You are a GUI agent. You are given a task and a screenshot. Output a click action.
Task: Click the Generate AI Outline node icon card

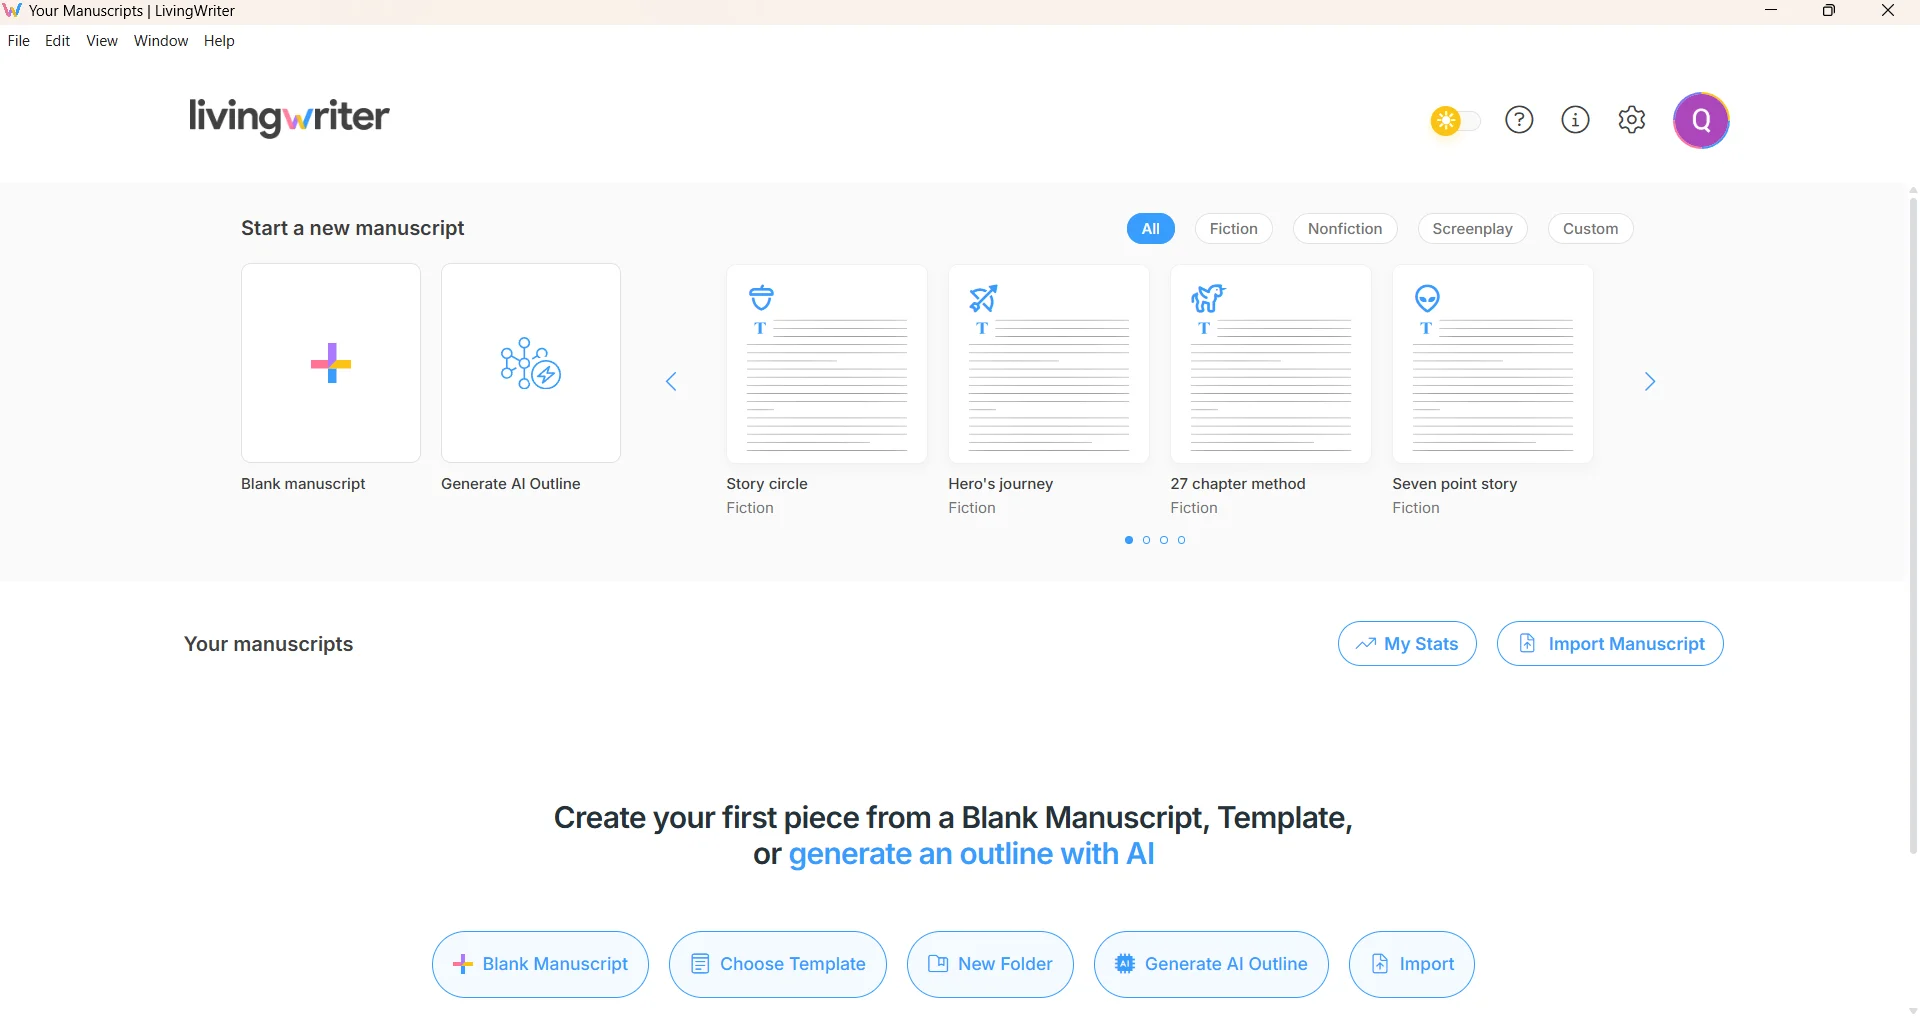point(530,363)
